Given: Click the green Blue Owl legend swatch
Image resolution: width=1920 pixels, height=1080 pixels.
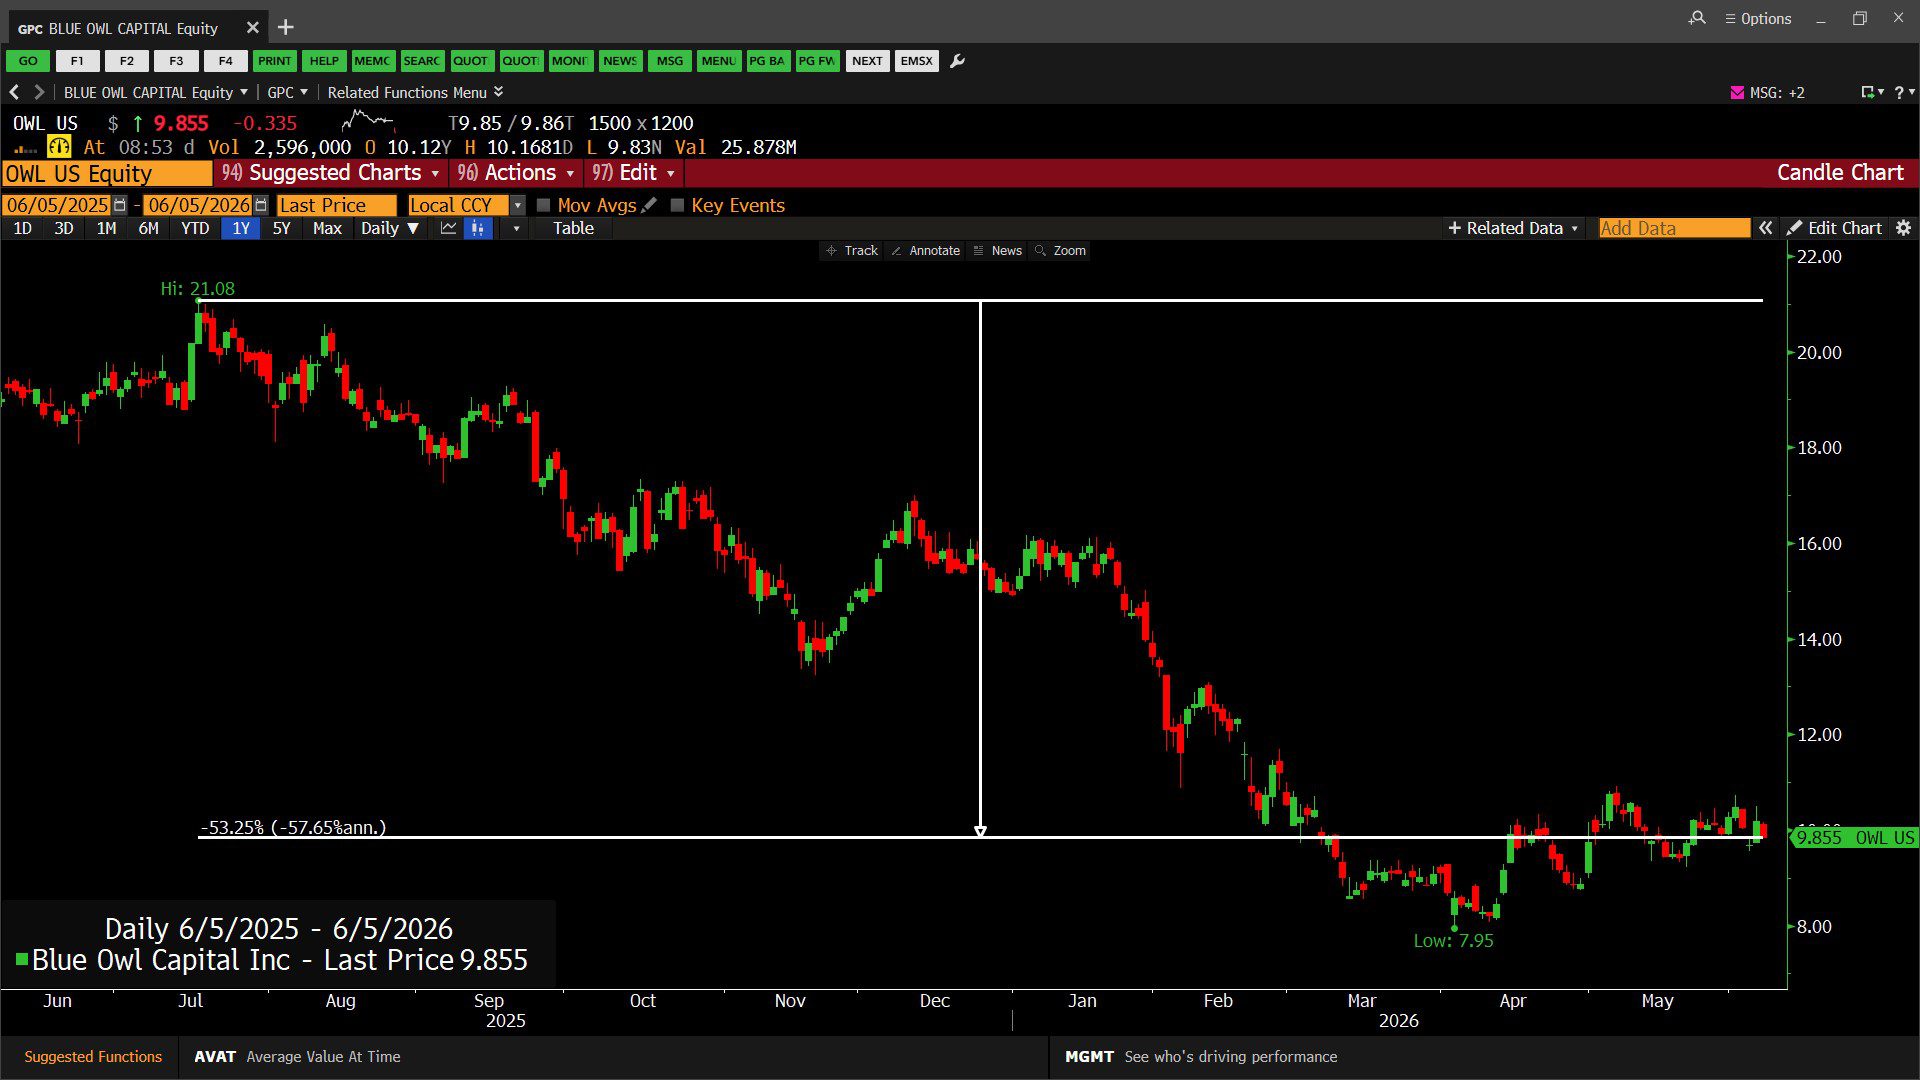Looking at the screenshot, I should point(21,960).
